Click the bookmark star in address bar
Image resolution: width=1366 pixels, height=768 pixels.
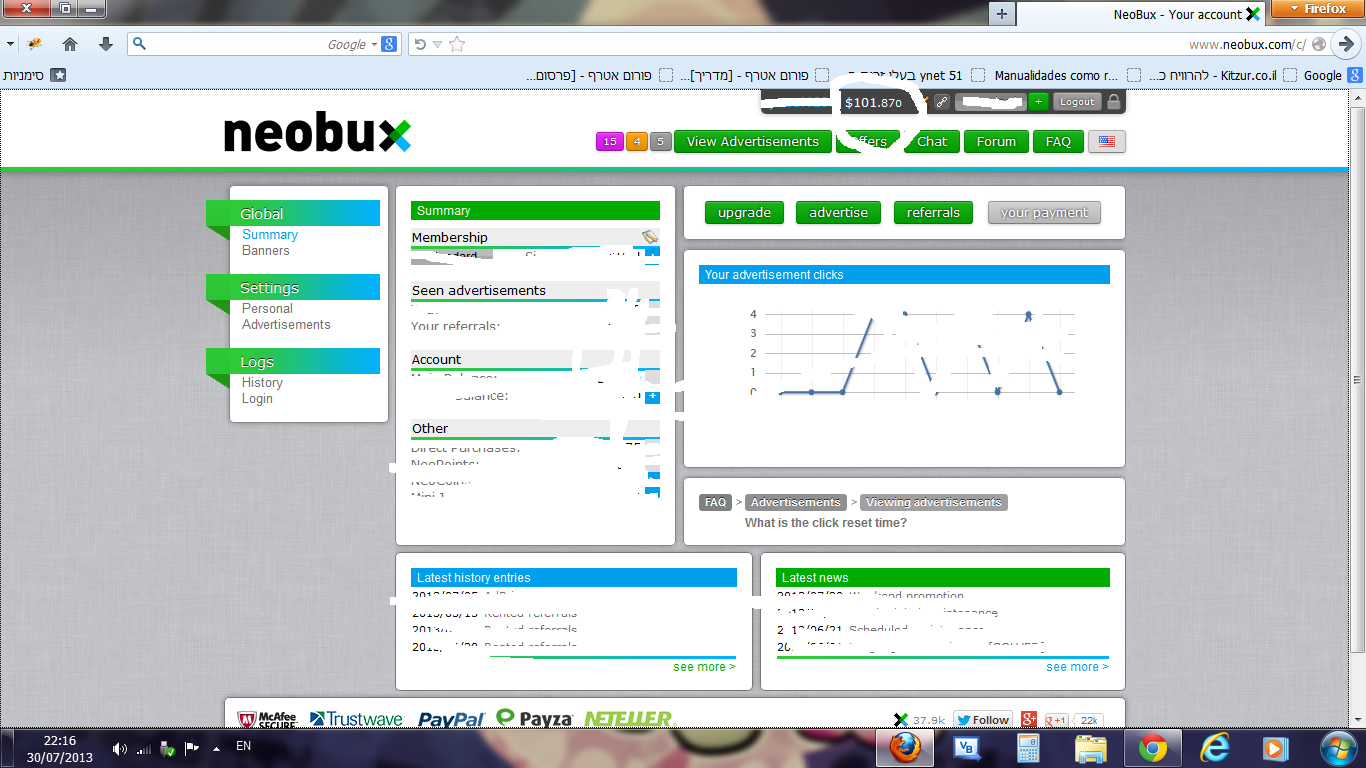click(x=457, y=44)
